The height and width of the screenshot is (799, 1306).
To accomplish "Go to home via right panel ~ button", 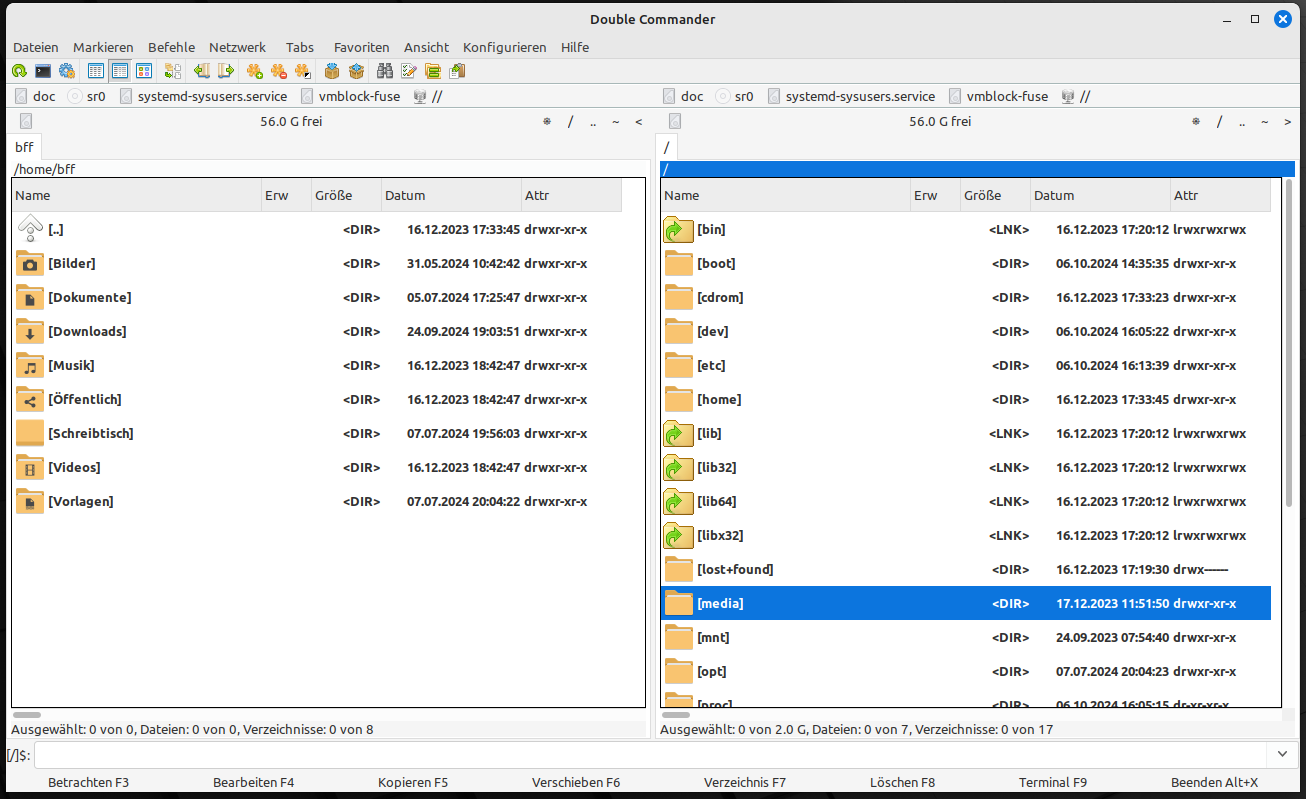I will [1265, 121].
